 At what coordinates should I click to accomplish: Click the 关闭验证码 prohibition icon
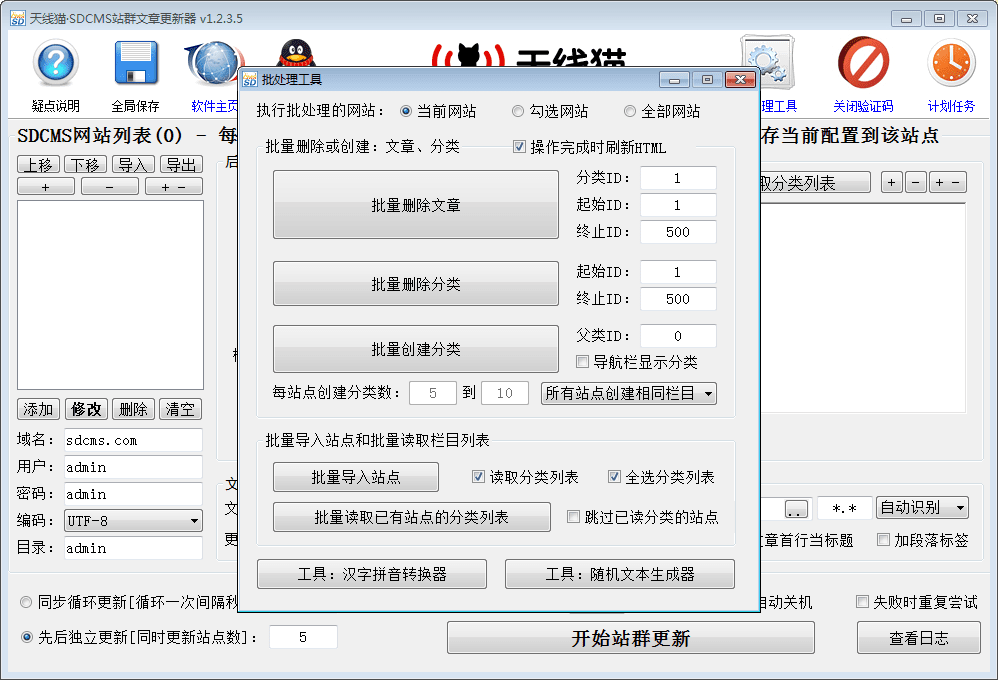point(863,62)
